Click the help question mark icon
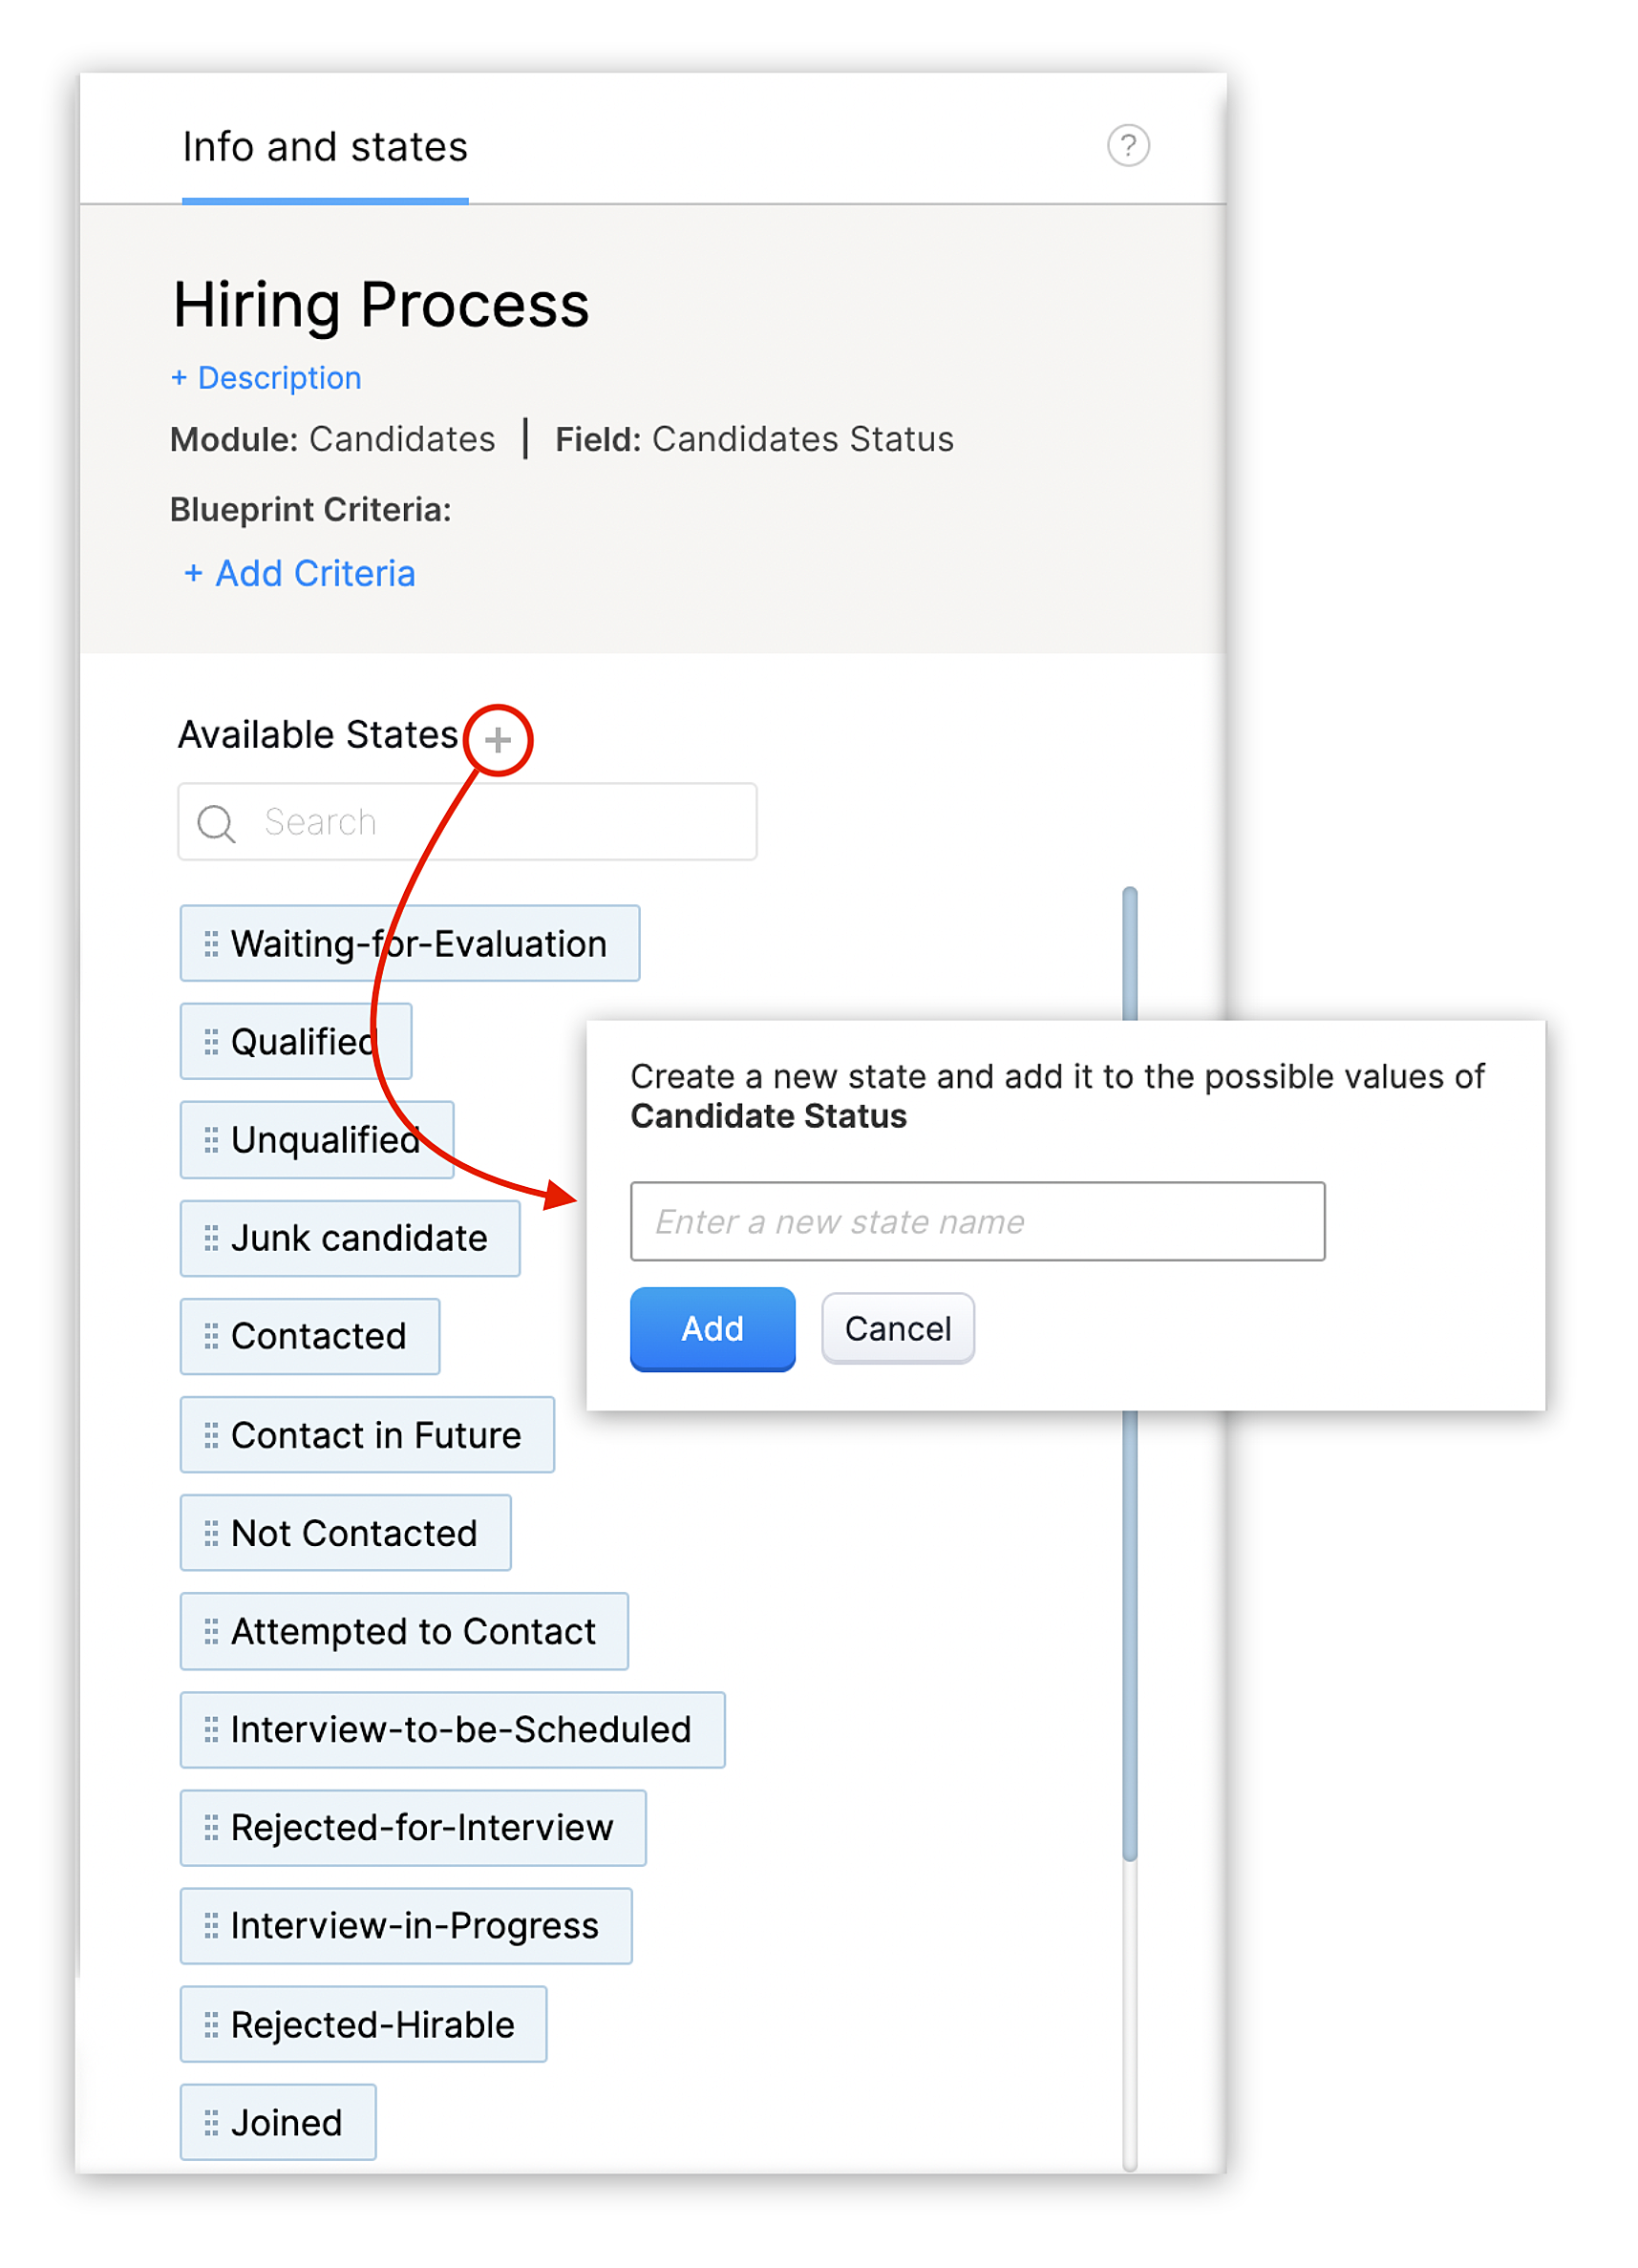Viewport: 1638px width, 2268px height. [x=1128, y=146]
